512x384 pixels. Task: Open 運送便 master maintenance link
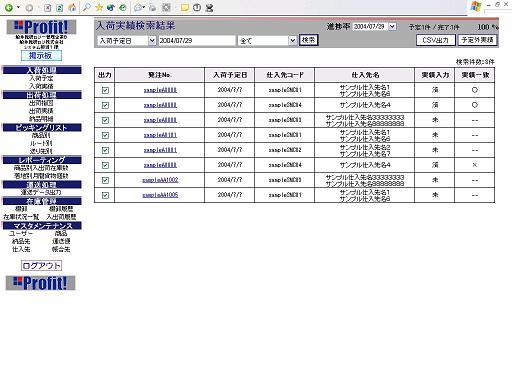[x=61, y=241]
